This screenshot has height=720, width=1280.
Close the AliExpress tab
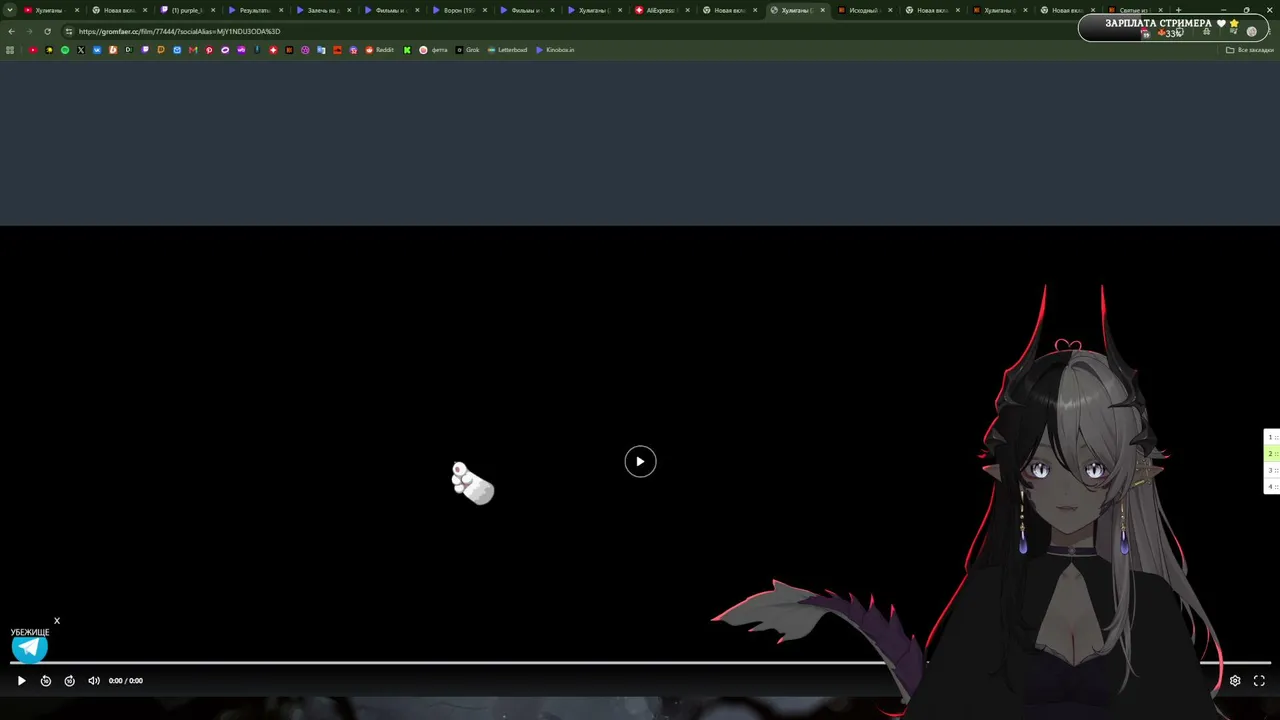pos(688,10)
